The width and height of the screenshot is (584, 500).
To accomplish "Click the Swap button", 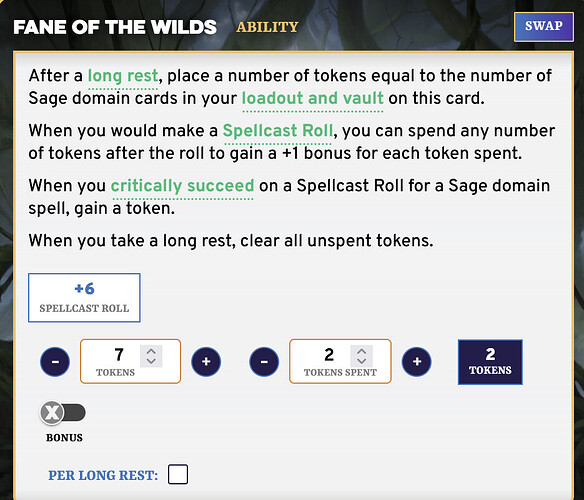I will coord(543,26).
